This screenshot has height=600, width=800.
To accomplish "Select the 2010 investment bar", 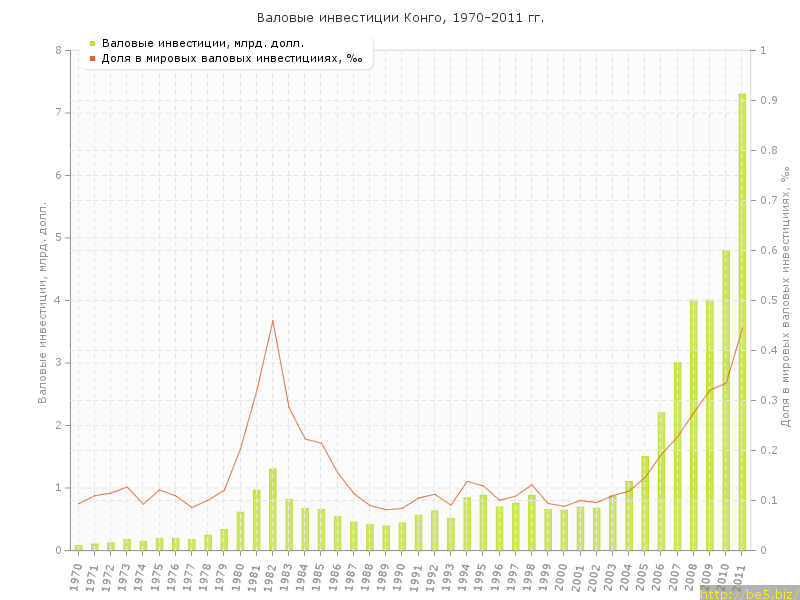I will click(726, 400).
